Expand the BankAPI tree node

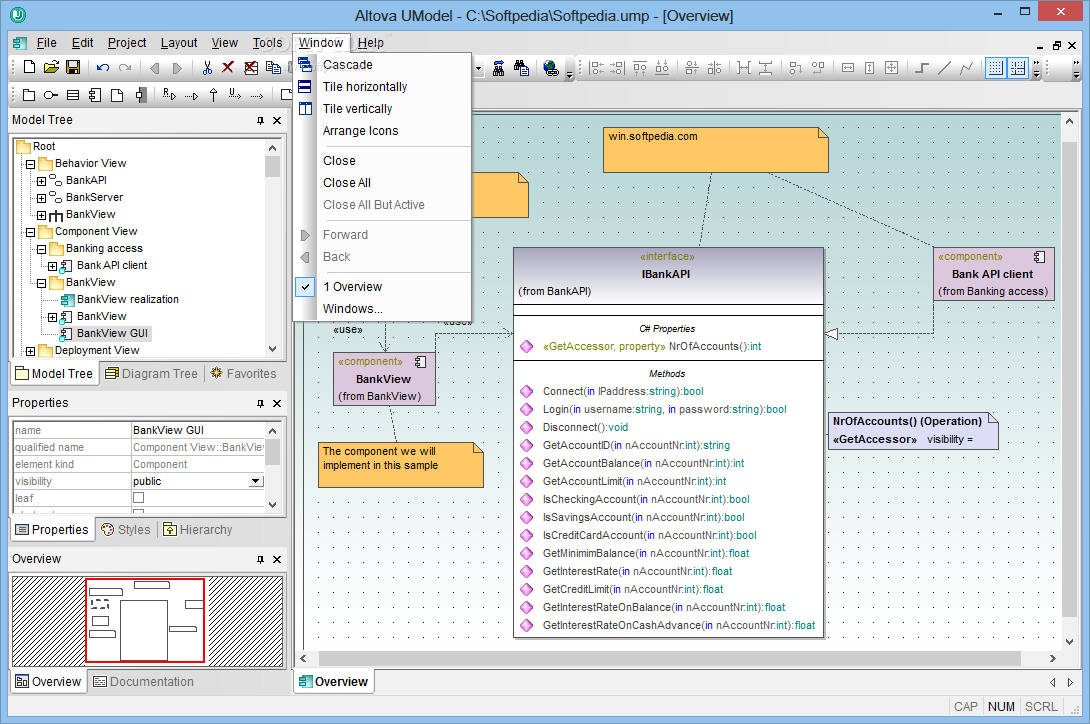[x=42, y=182]
